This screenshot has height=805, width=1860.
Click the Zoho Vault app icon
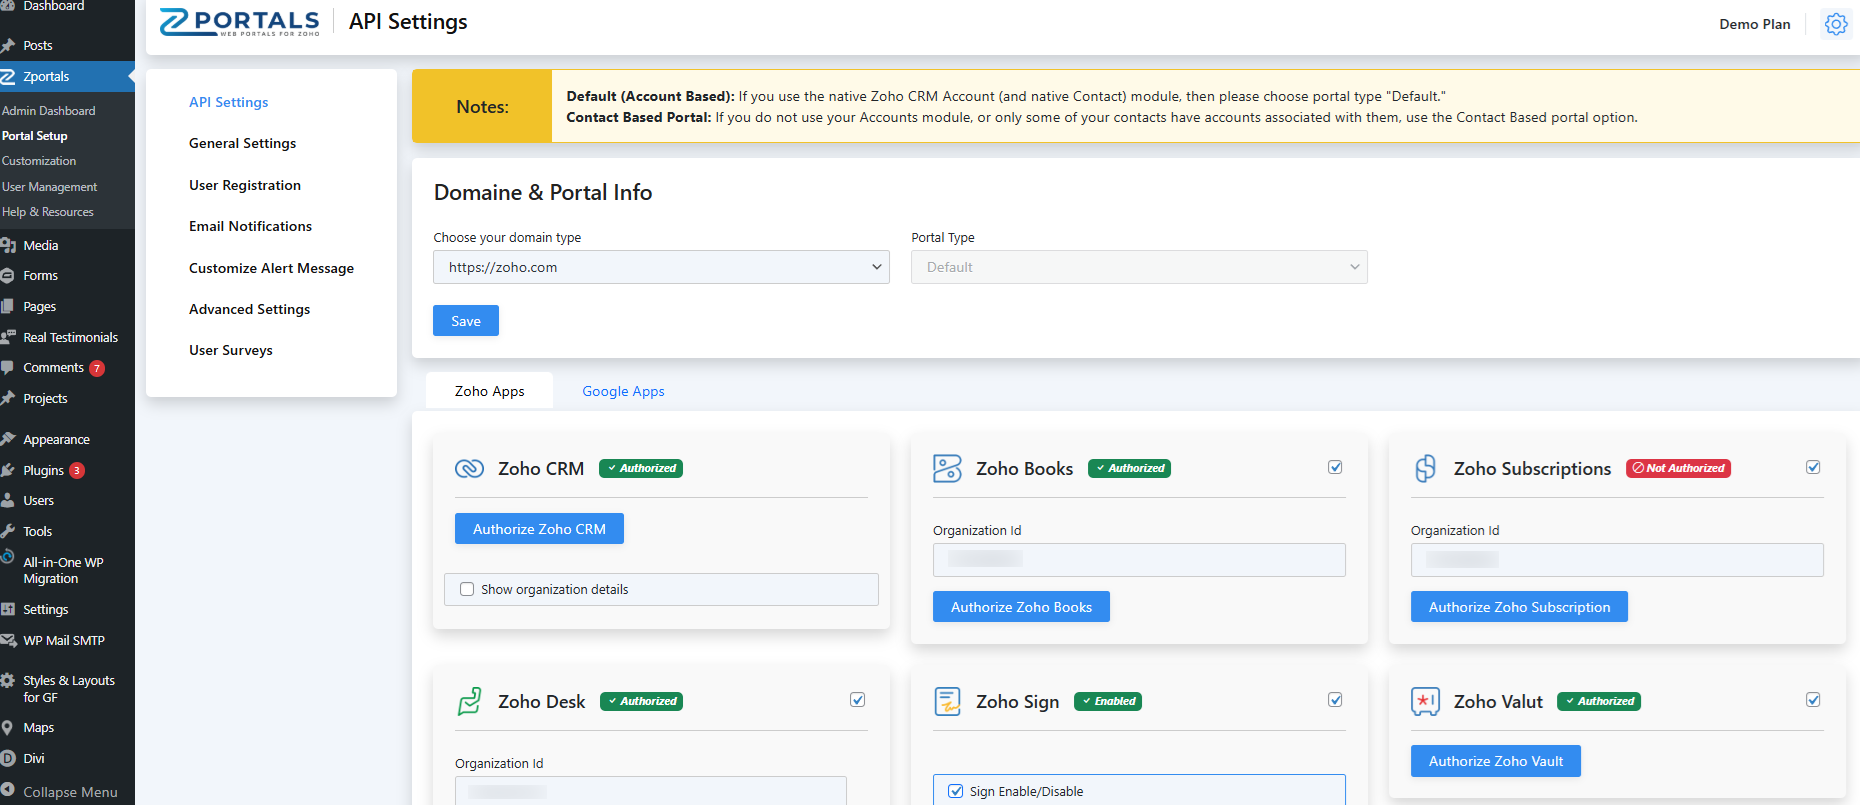[1425, 701]
